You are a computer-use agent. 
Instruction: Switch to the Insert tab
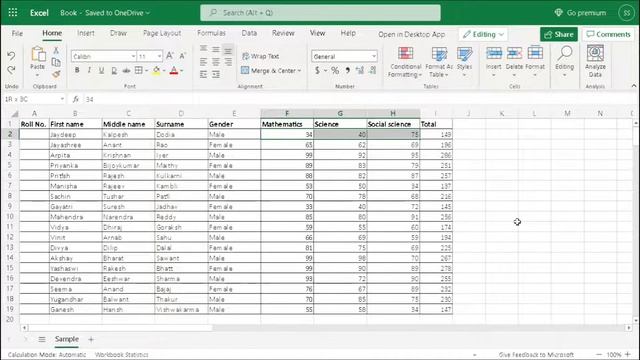pyautogui.click(x=86, y=33)
